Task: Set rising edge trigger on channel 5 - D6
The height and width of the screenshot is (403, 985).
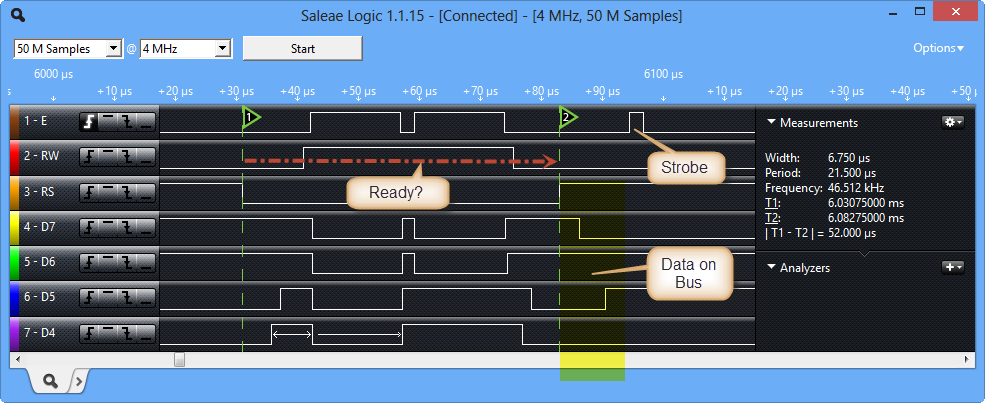Action: click(x=89, y=260)
